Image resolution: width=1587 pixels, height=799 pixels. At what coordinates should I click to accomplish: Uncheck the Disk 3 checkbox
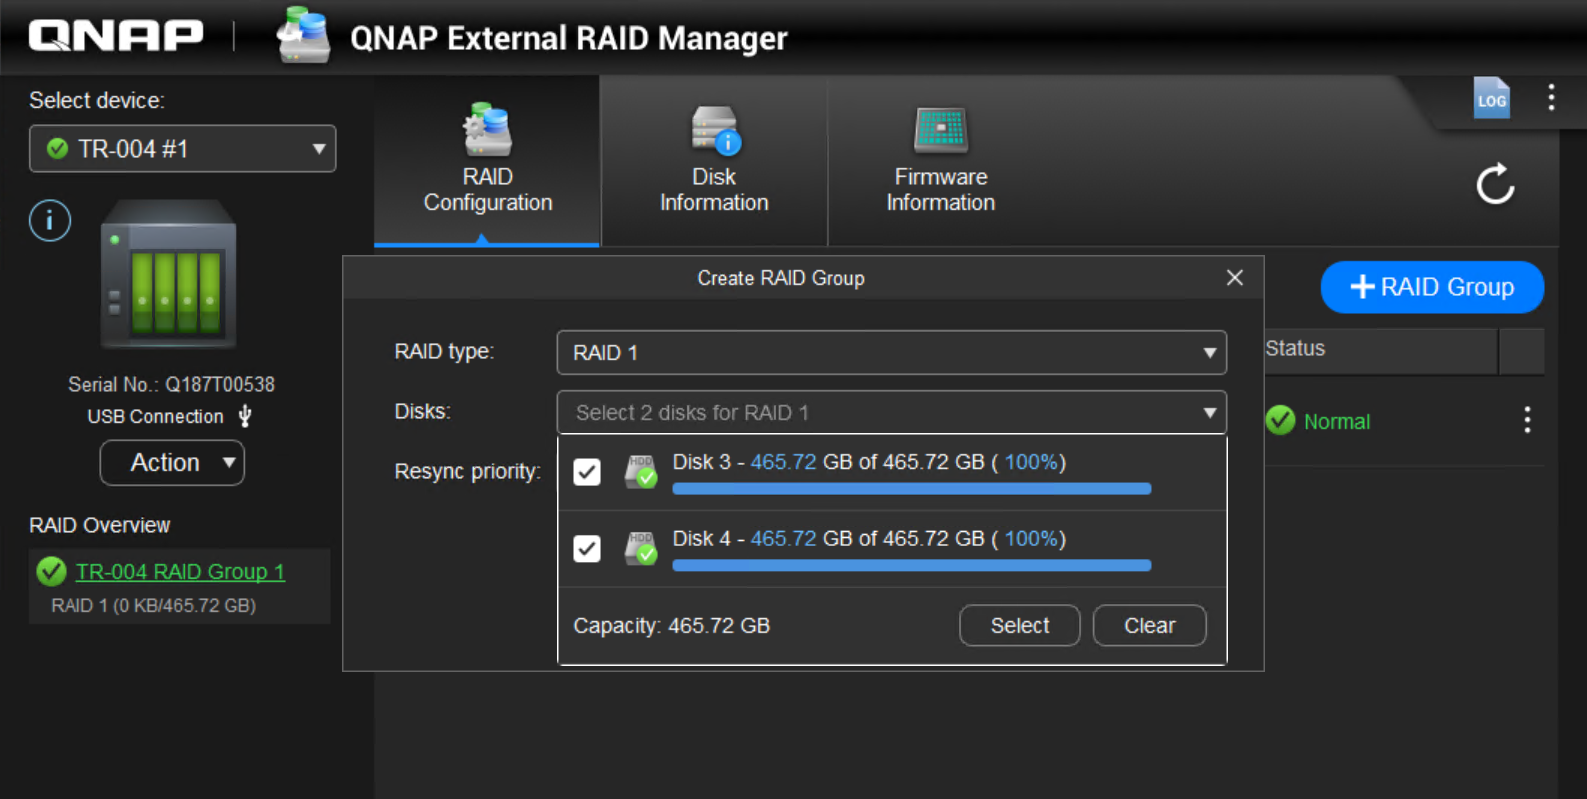[x=587, y=472]
